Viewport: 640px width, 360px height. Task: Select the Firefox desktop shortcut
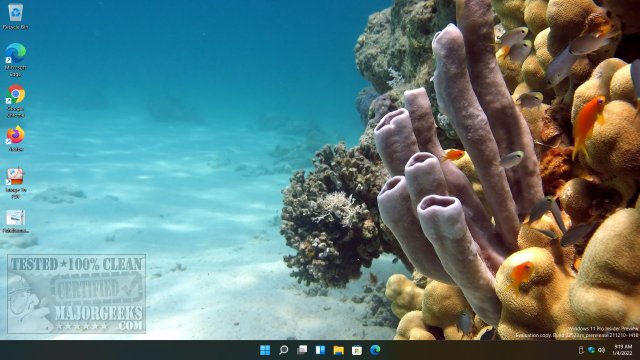(x=16, y=139)
